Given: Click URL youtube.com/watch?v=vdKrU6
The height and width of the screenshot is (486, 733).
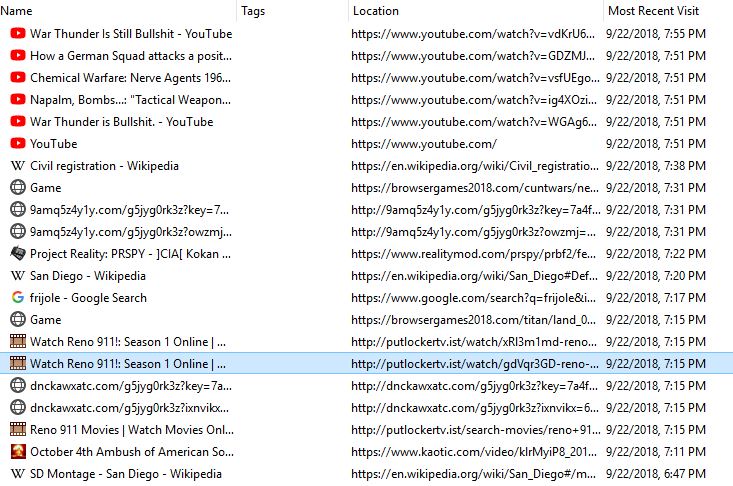Looking at the screenshot, I should pos(473,34).
